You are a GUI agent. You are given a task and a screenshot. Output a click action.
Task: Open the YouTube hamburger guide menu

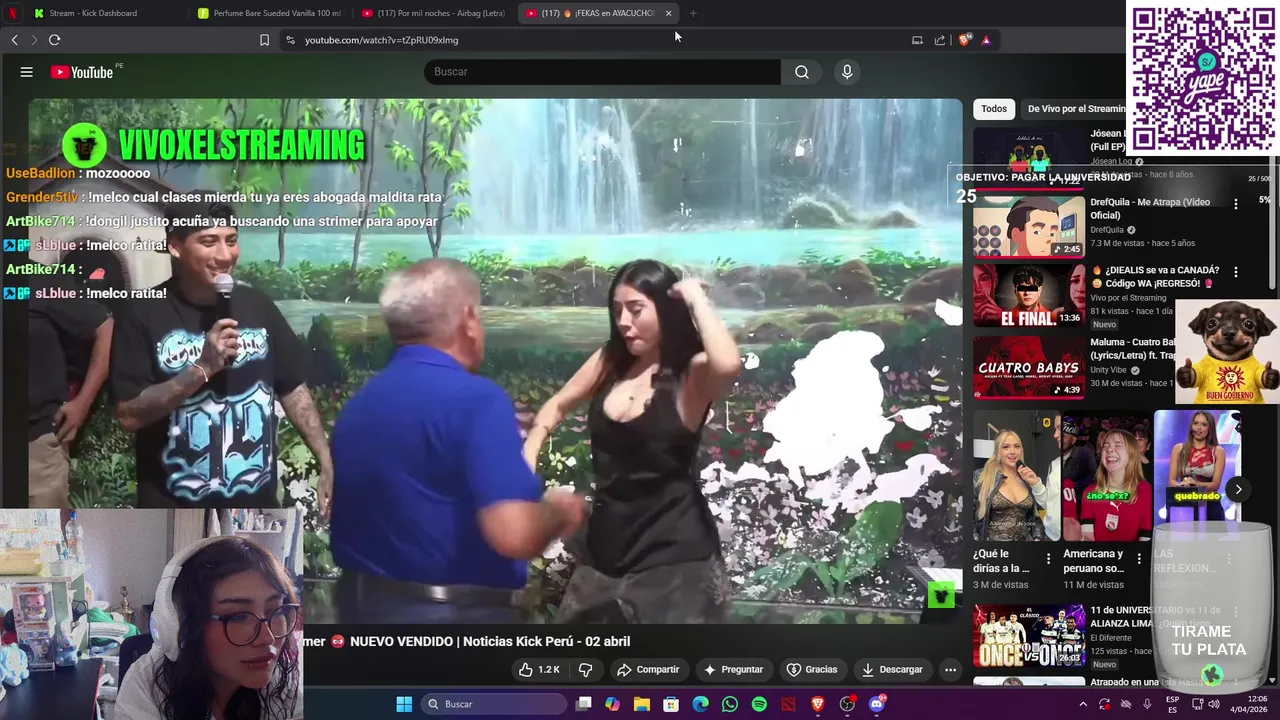(x=27, y=72)
